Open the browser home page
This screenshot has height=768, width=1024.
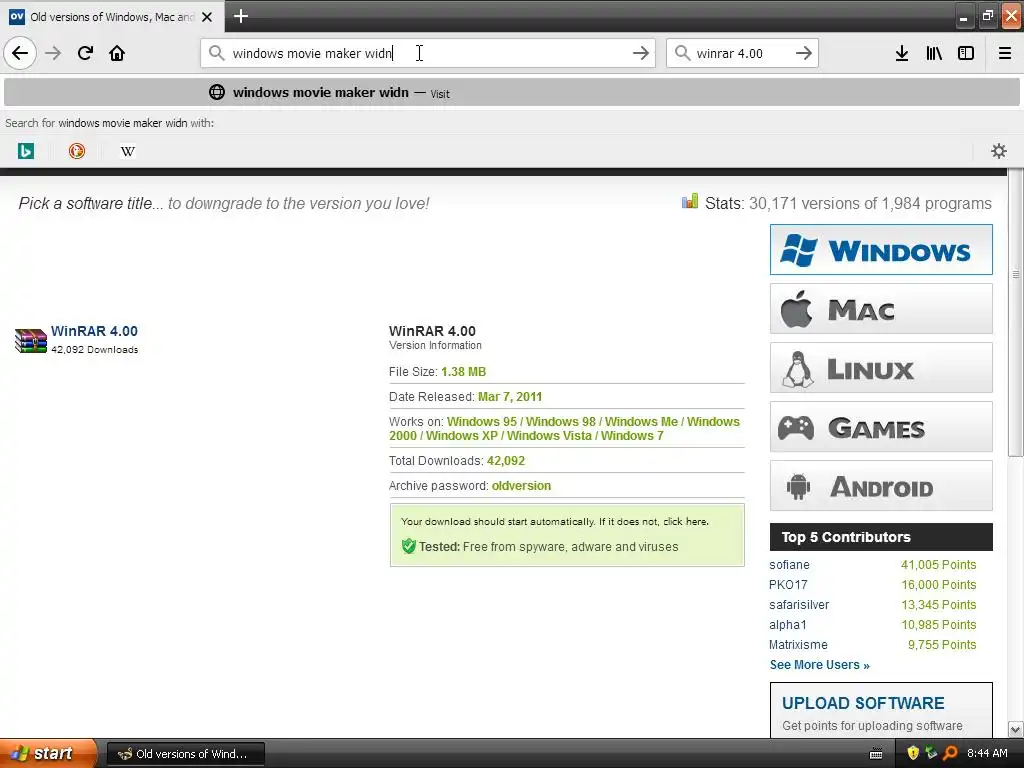point(117,53)
